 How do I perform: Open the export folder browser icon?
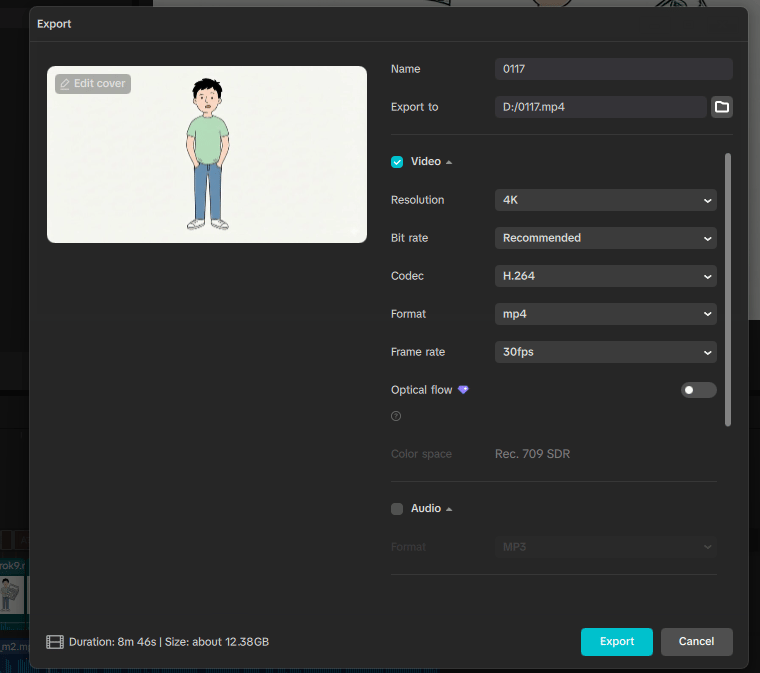[x=722, y=107]
